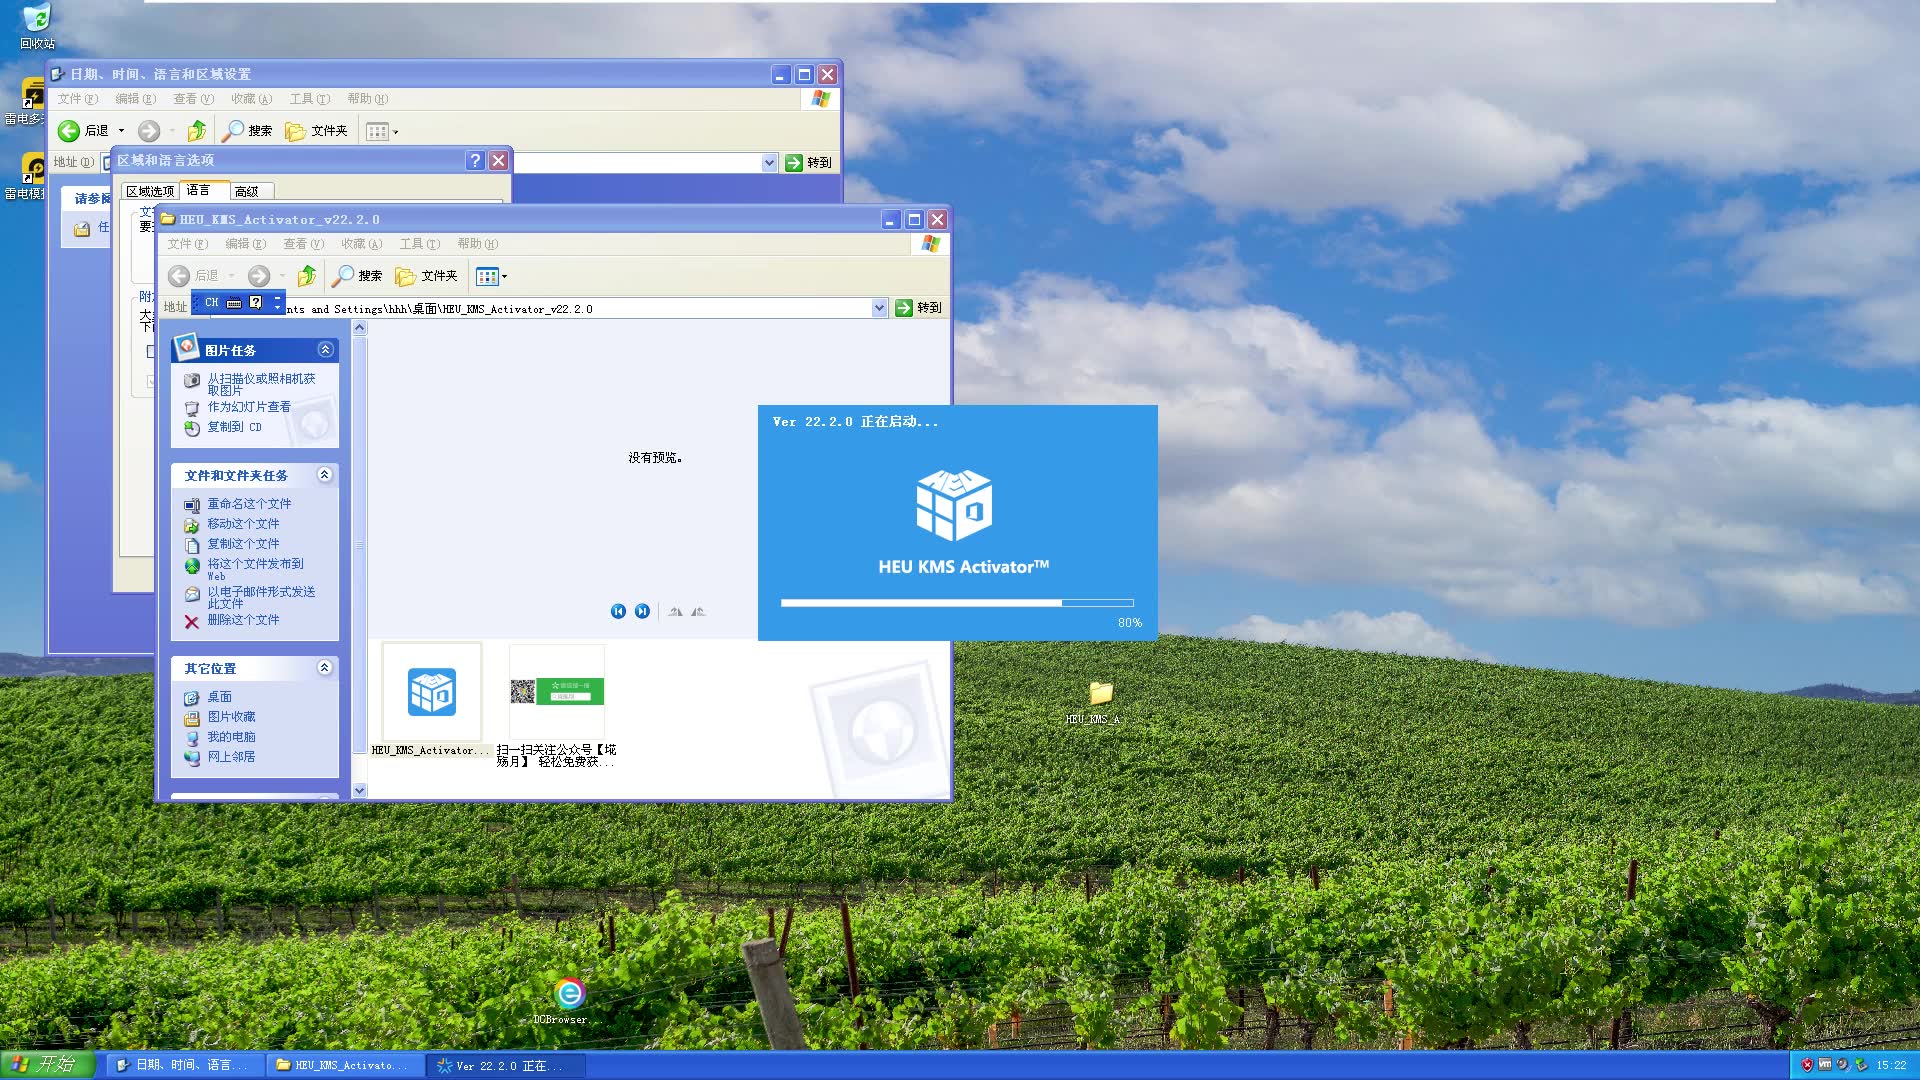Image resolution: width=1920 pixels, height=1080 pixels.
Task: Open 工具 menu in HEU_KMS_Activator window
Action: 419,244
